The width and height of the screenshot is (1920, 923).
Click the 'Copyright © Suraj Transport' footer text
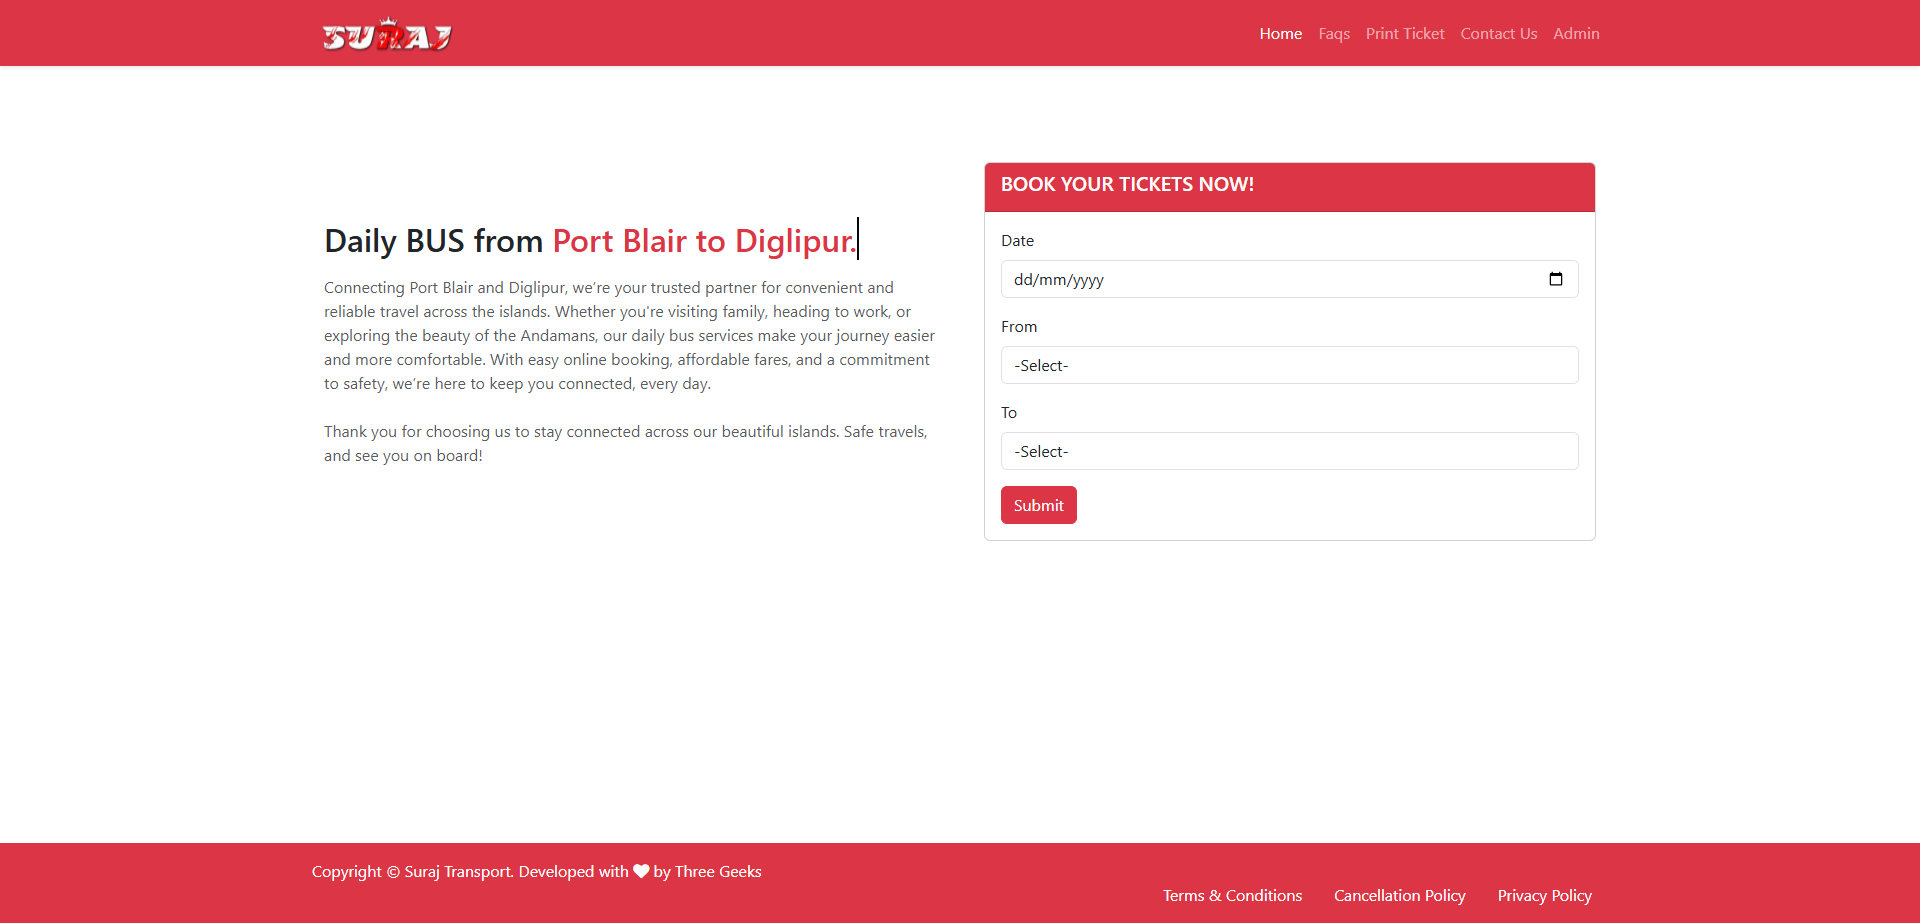coord(411,871)
